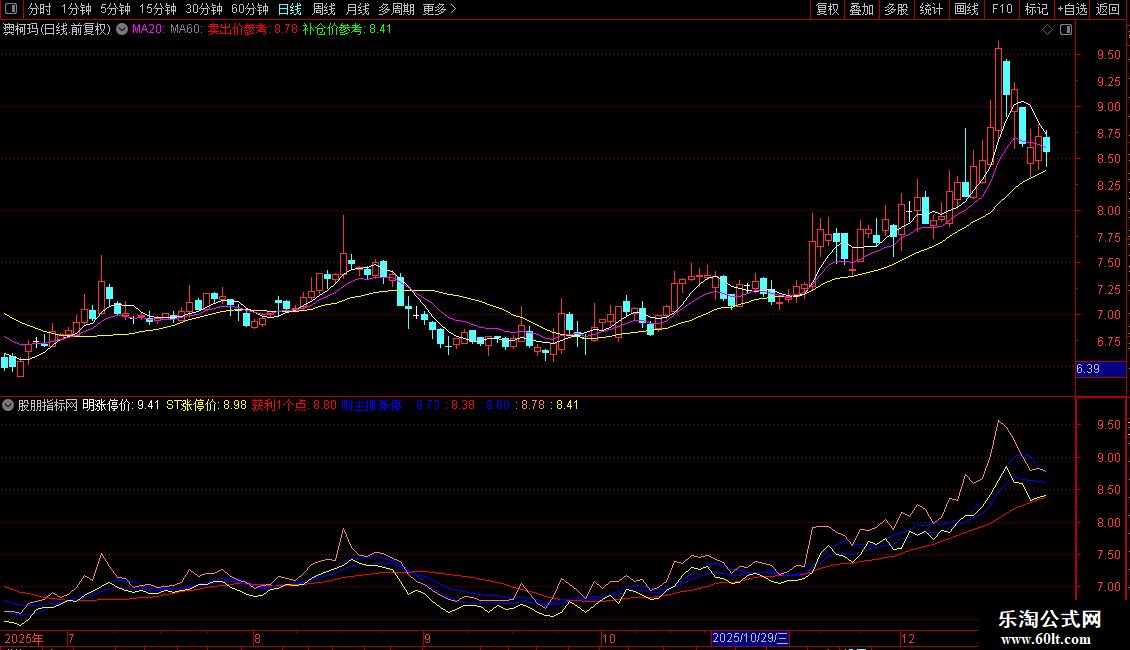
Task: Click the 财主抓涨停 label
Action: [x=372, y=405]
